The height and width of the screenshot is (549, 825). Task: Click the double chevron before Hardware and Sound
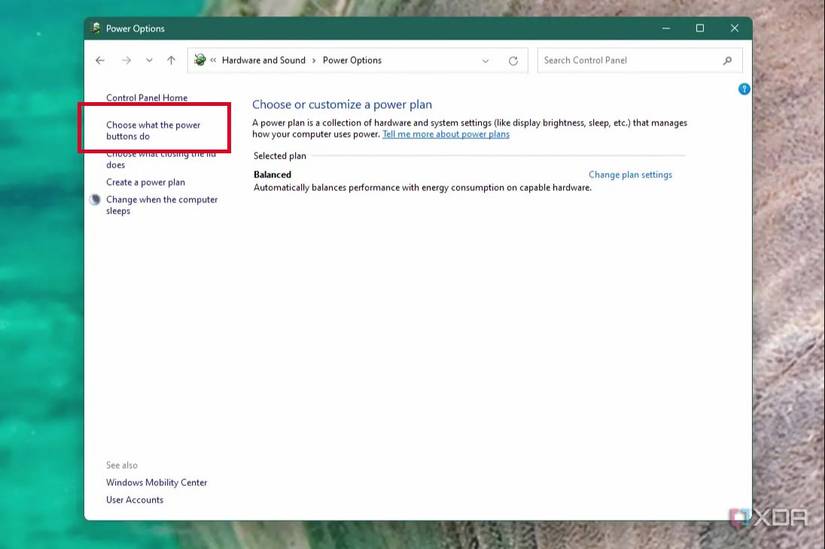click(213, 61)
